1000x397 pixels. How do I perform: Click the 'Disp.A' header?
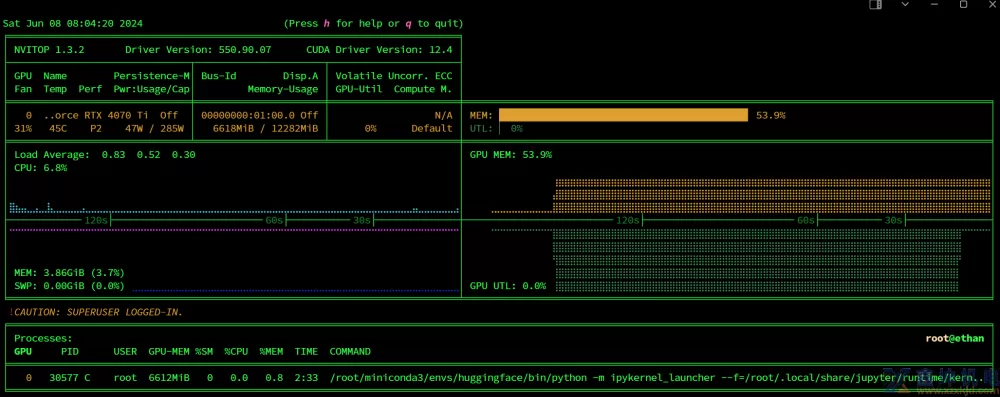[x=300, y=76]
